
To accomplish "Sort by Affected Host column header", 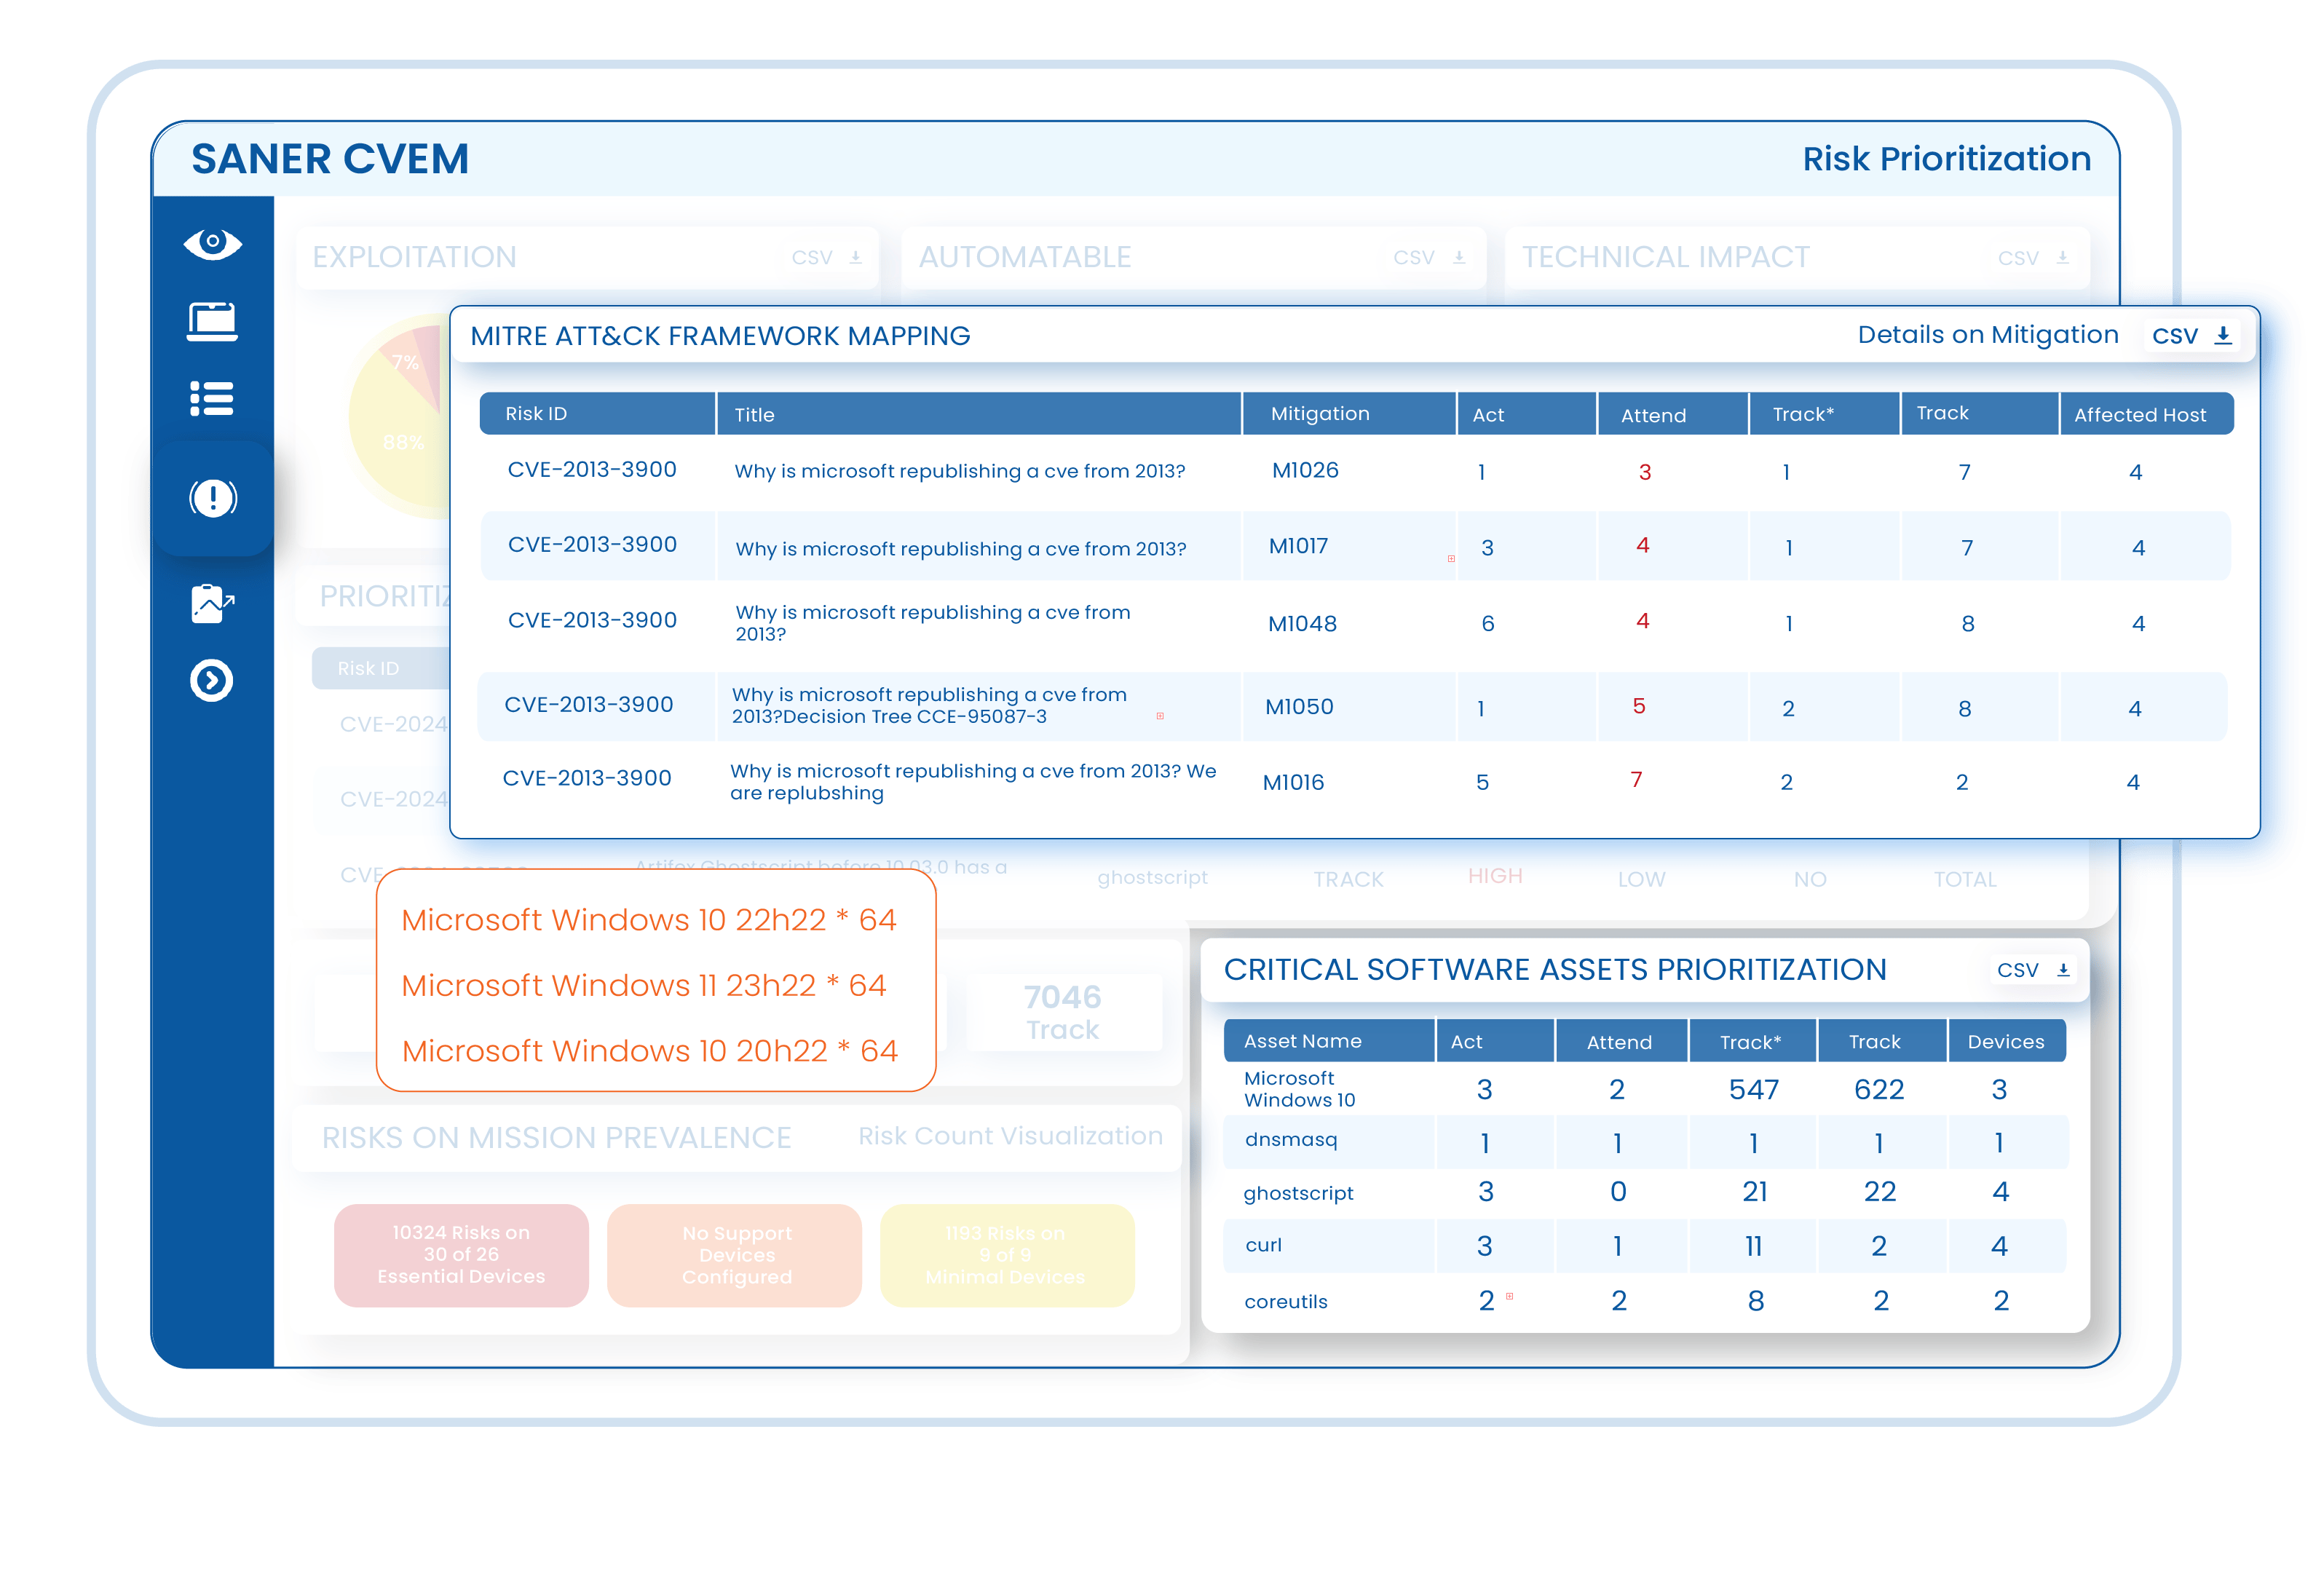I will (2139, 415).
